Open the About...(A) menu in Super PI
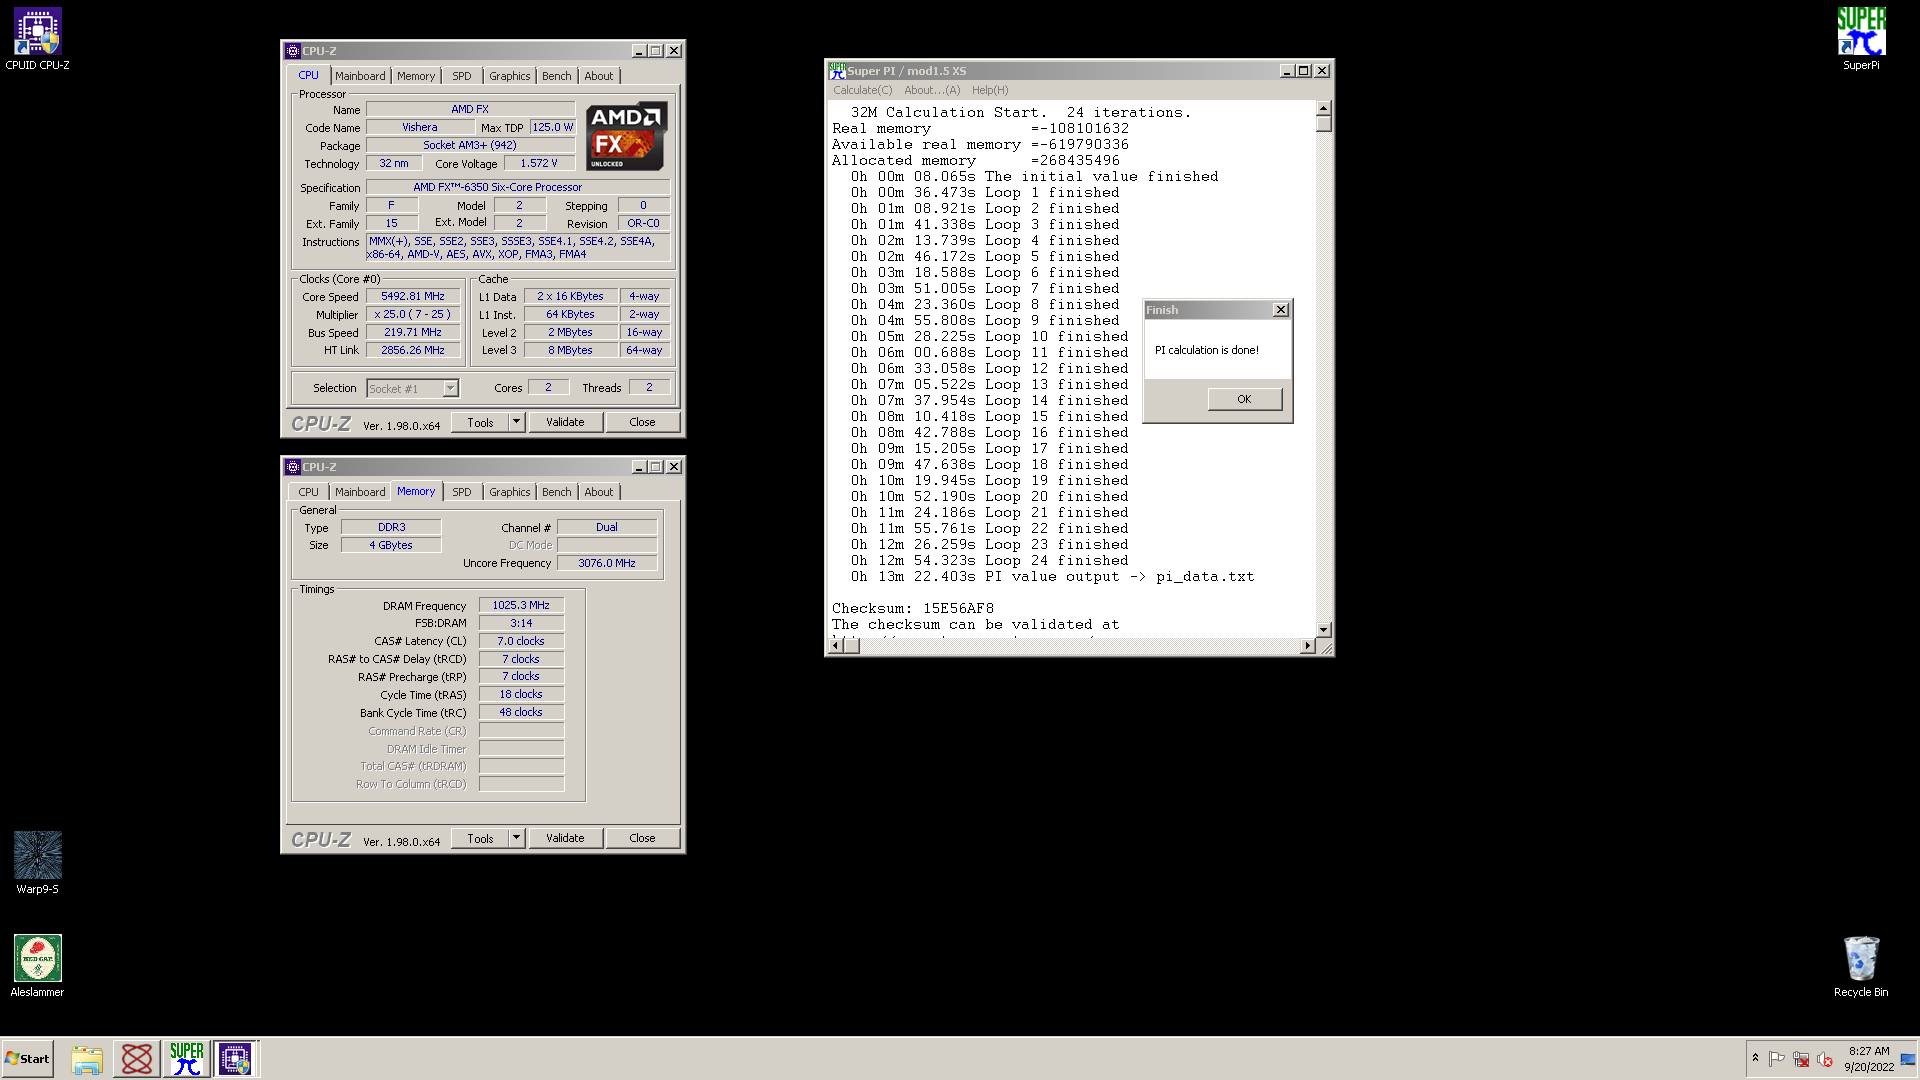The height and width of the screenshot is (1080, 1920). pyautogui.click(x=932, y=90)
